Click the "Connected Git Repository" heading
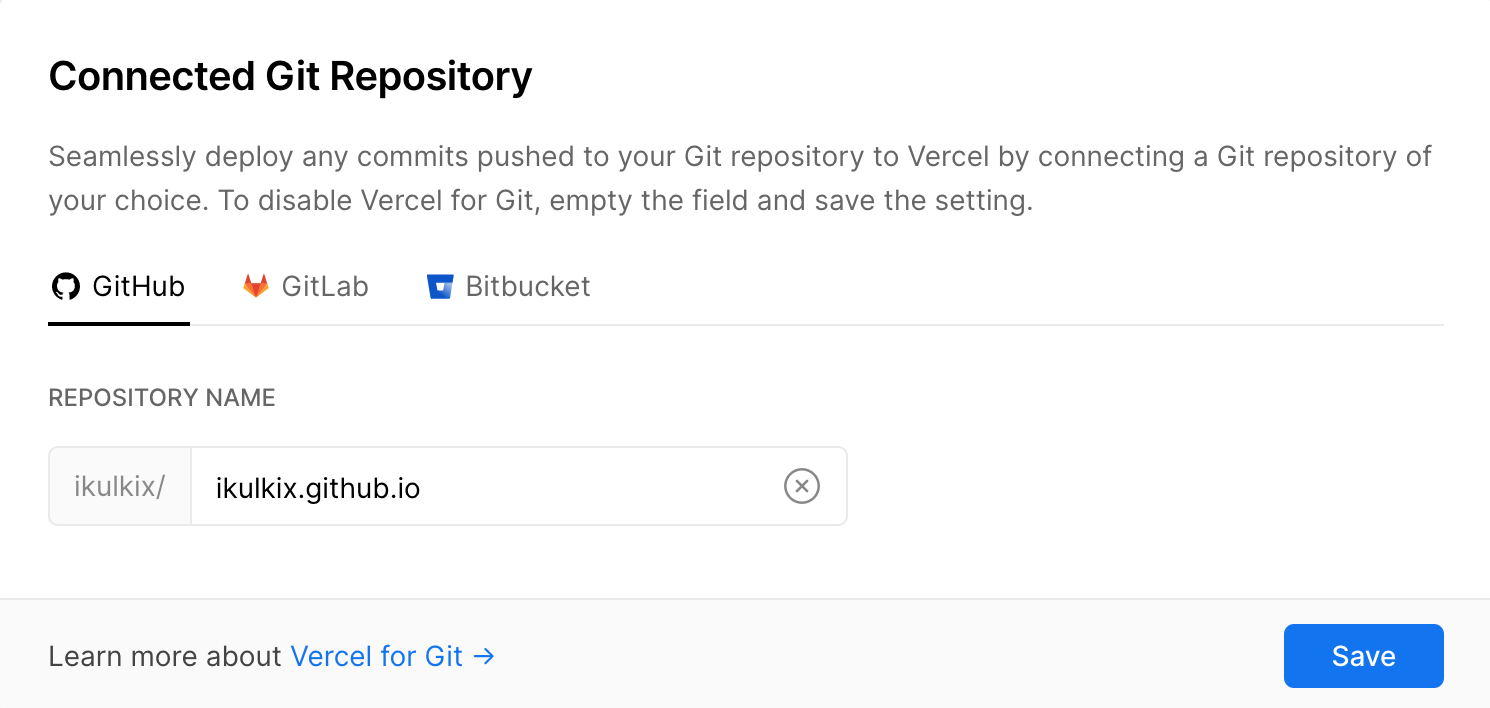The width and height of the screenshot is (1490, 708). (290, 77)
